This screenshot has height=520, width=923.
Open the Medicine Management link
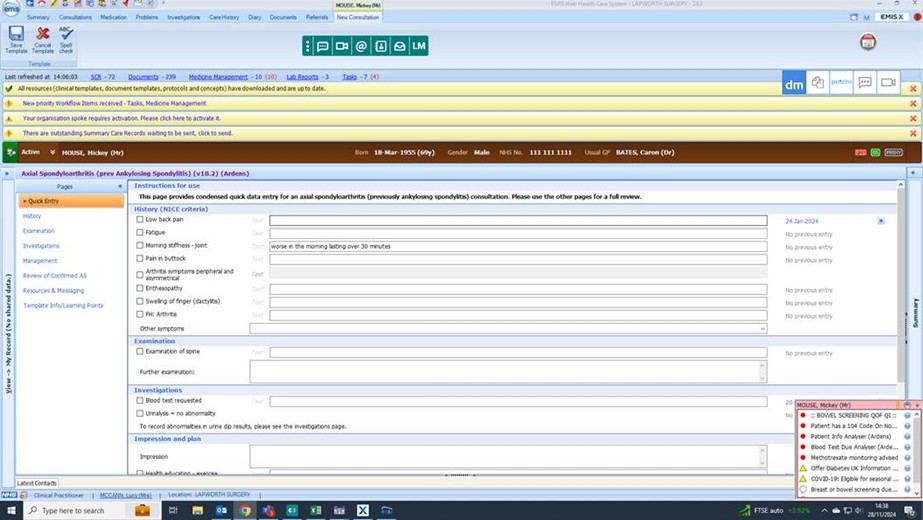coord(218,77)
